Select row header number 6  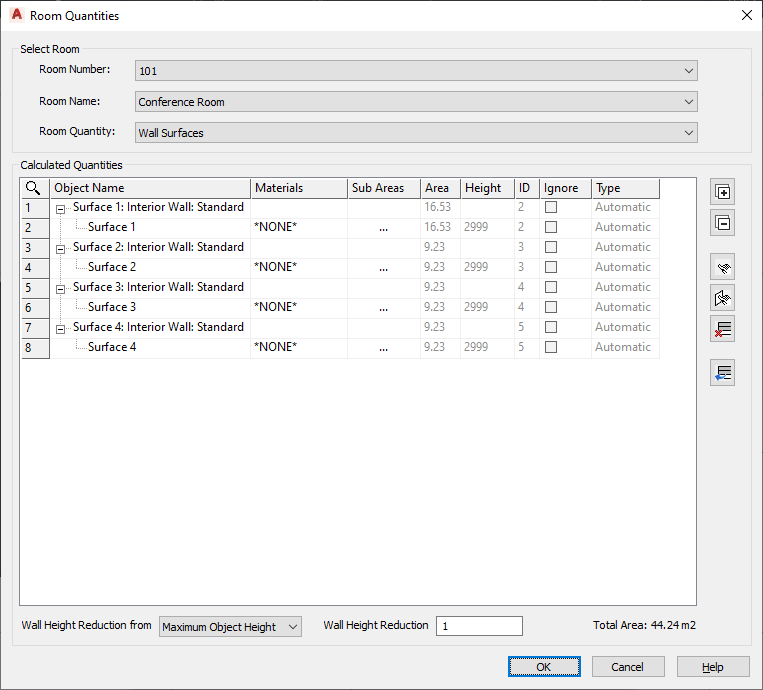(x=35, y=308)
